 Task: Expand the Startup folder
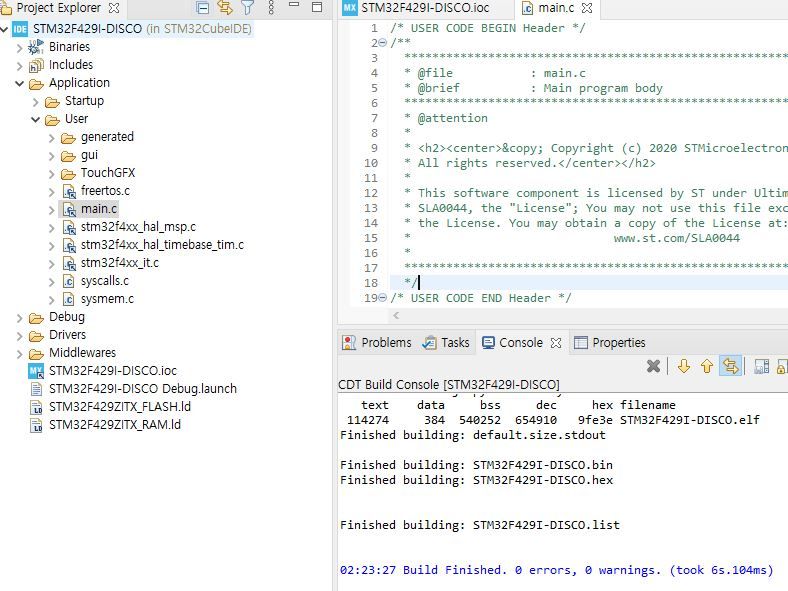click(x=36, y=102)
